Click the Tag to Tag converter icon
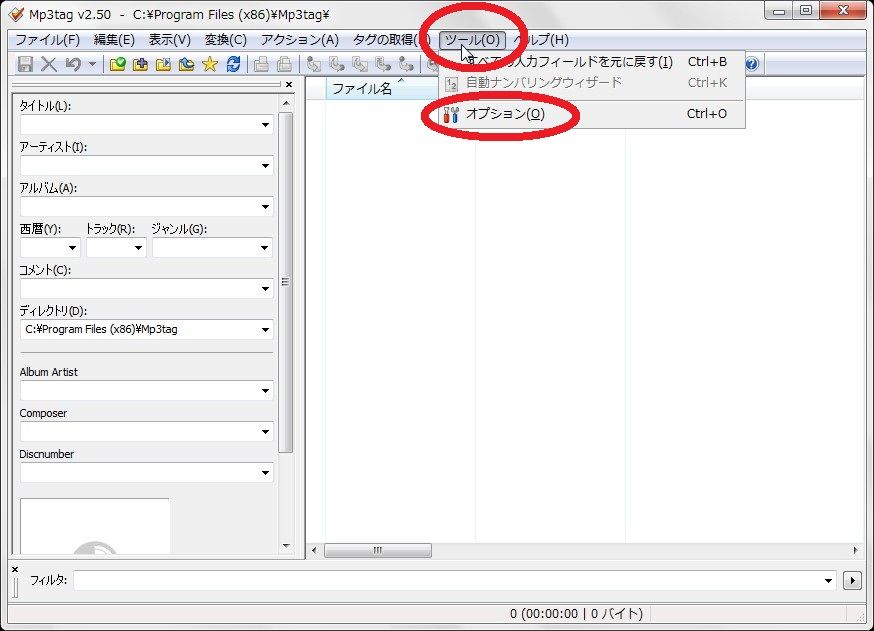 click(406, 65)
